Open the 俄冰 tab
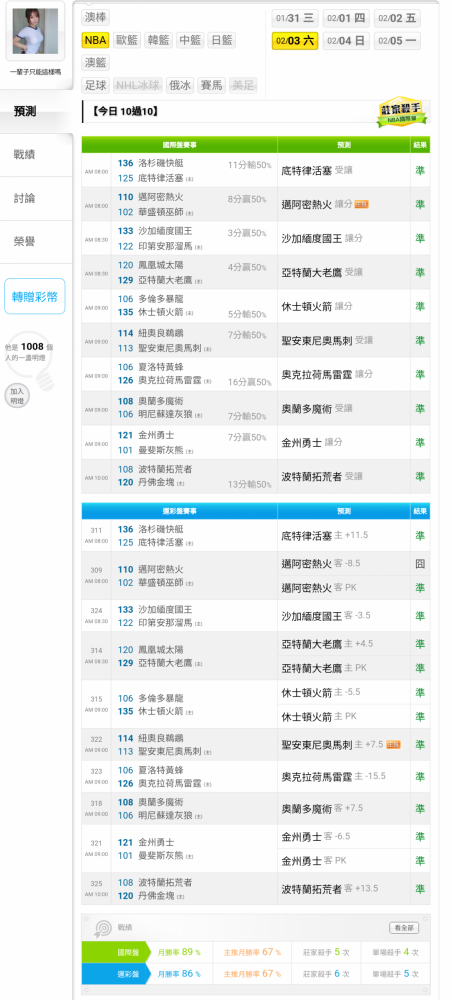 point(179,85)
